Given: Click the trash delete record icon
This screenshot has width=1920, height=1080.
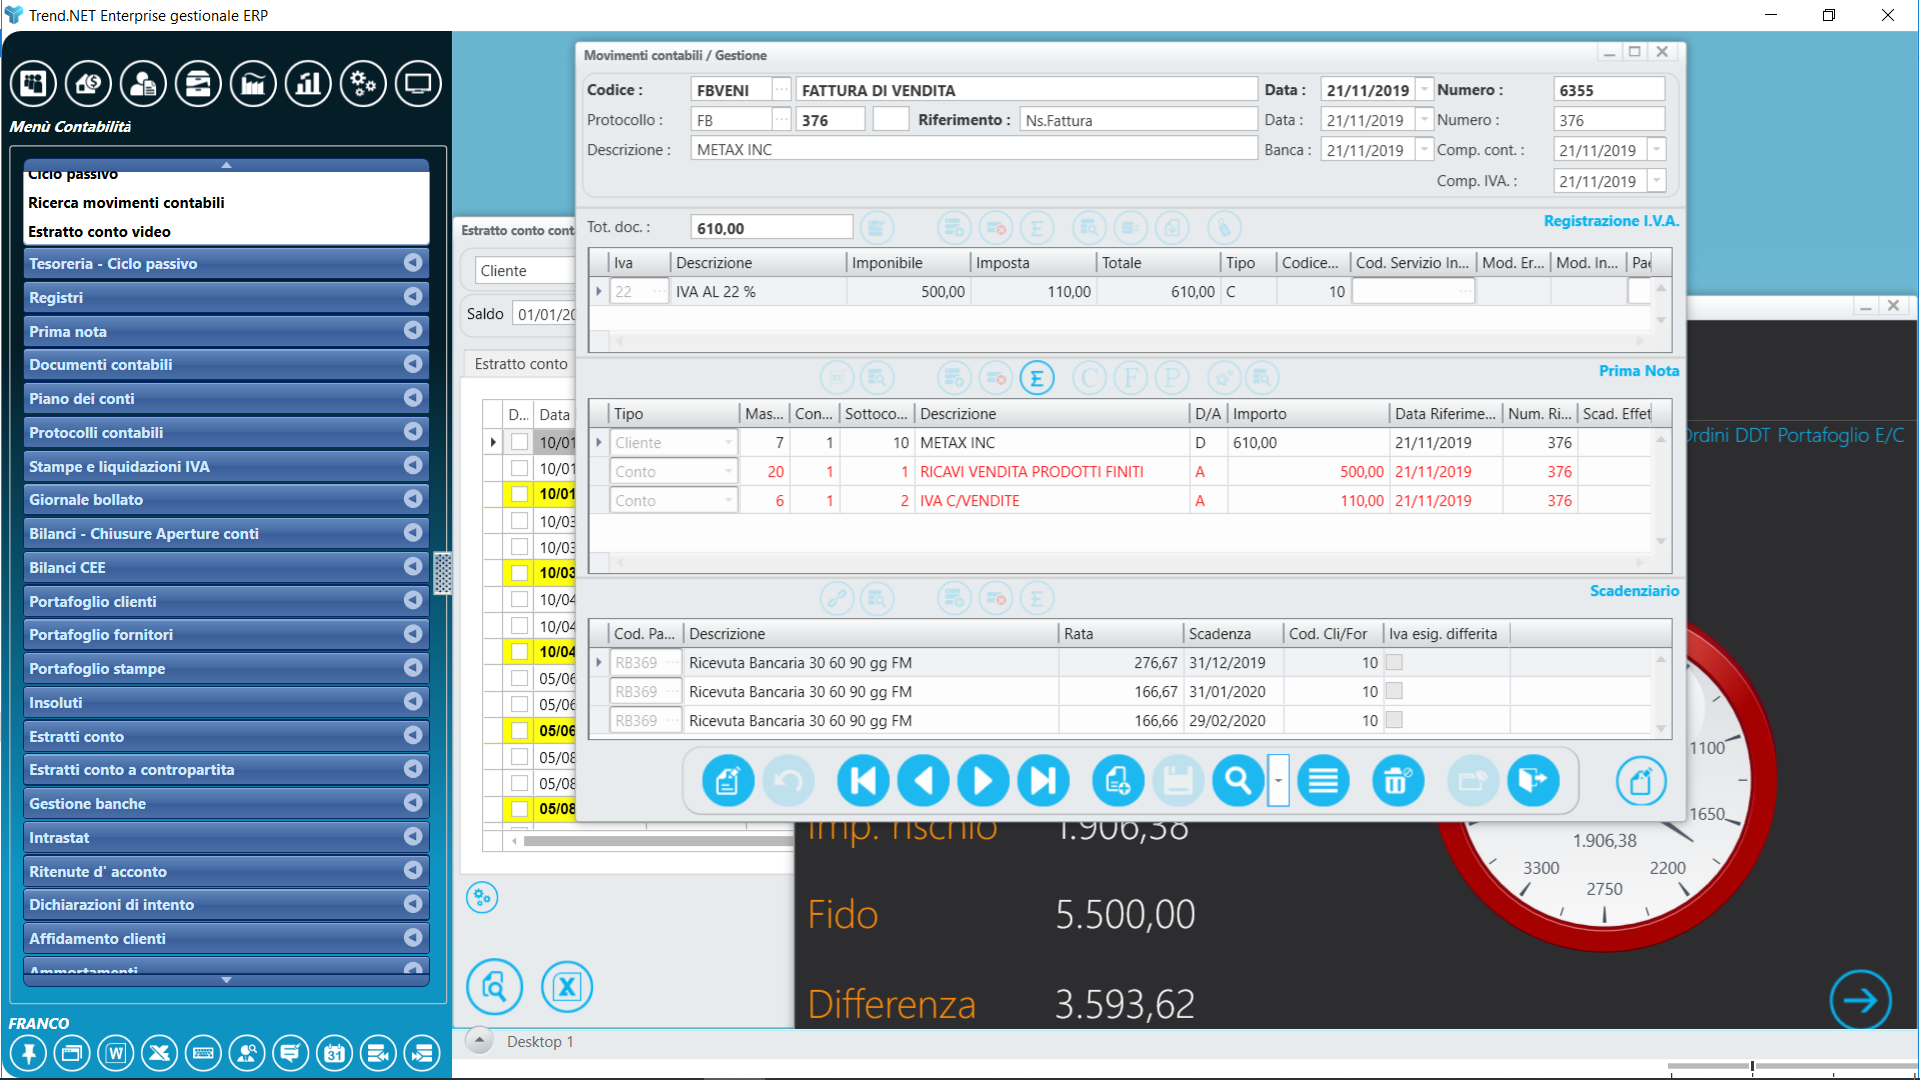Looking at the screenshot, I should [1396, 781].
